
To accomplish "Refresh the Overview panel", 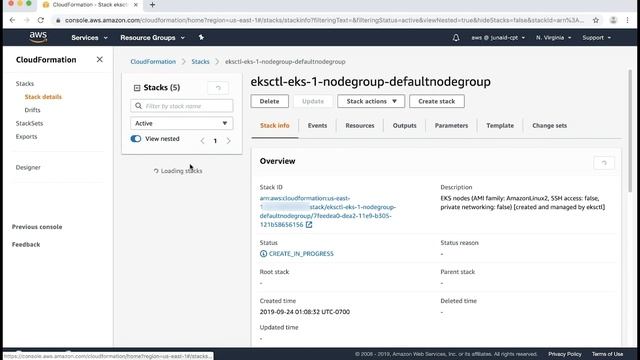I will (604, 163).
